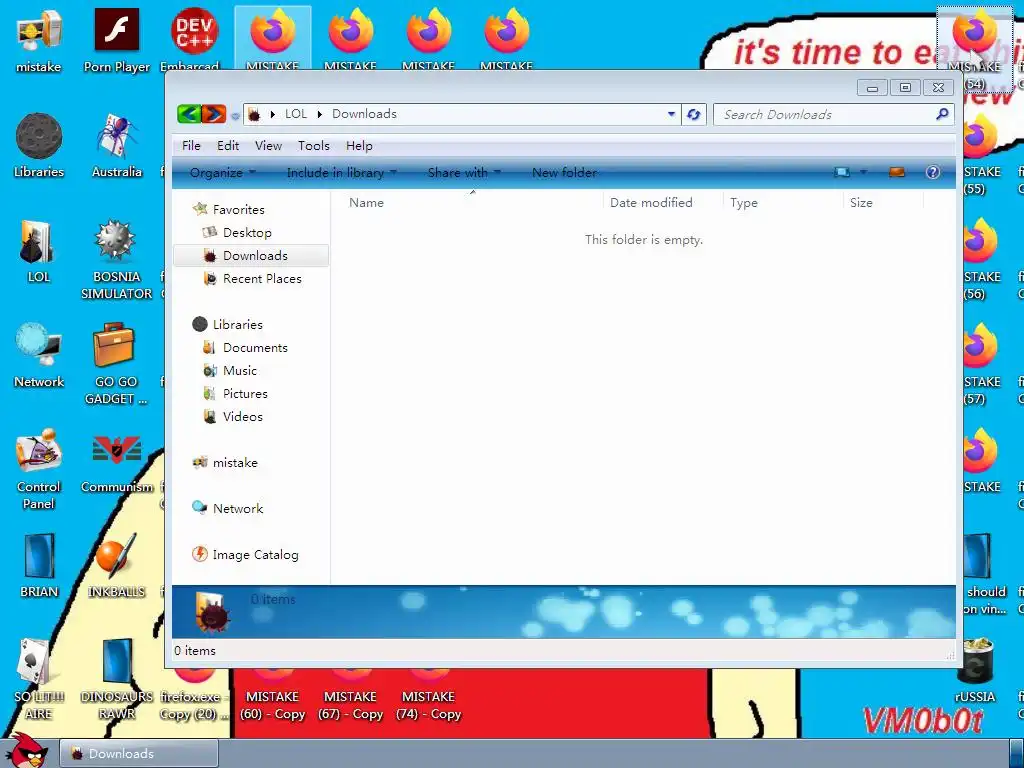
Task: Open the View menu
Action: (x=268, y=146)
